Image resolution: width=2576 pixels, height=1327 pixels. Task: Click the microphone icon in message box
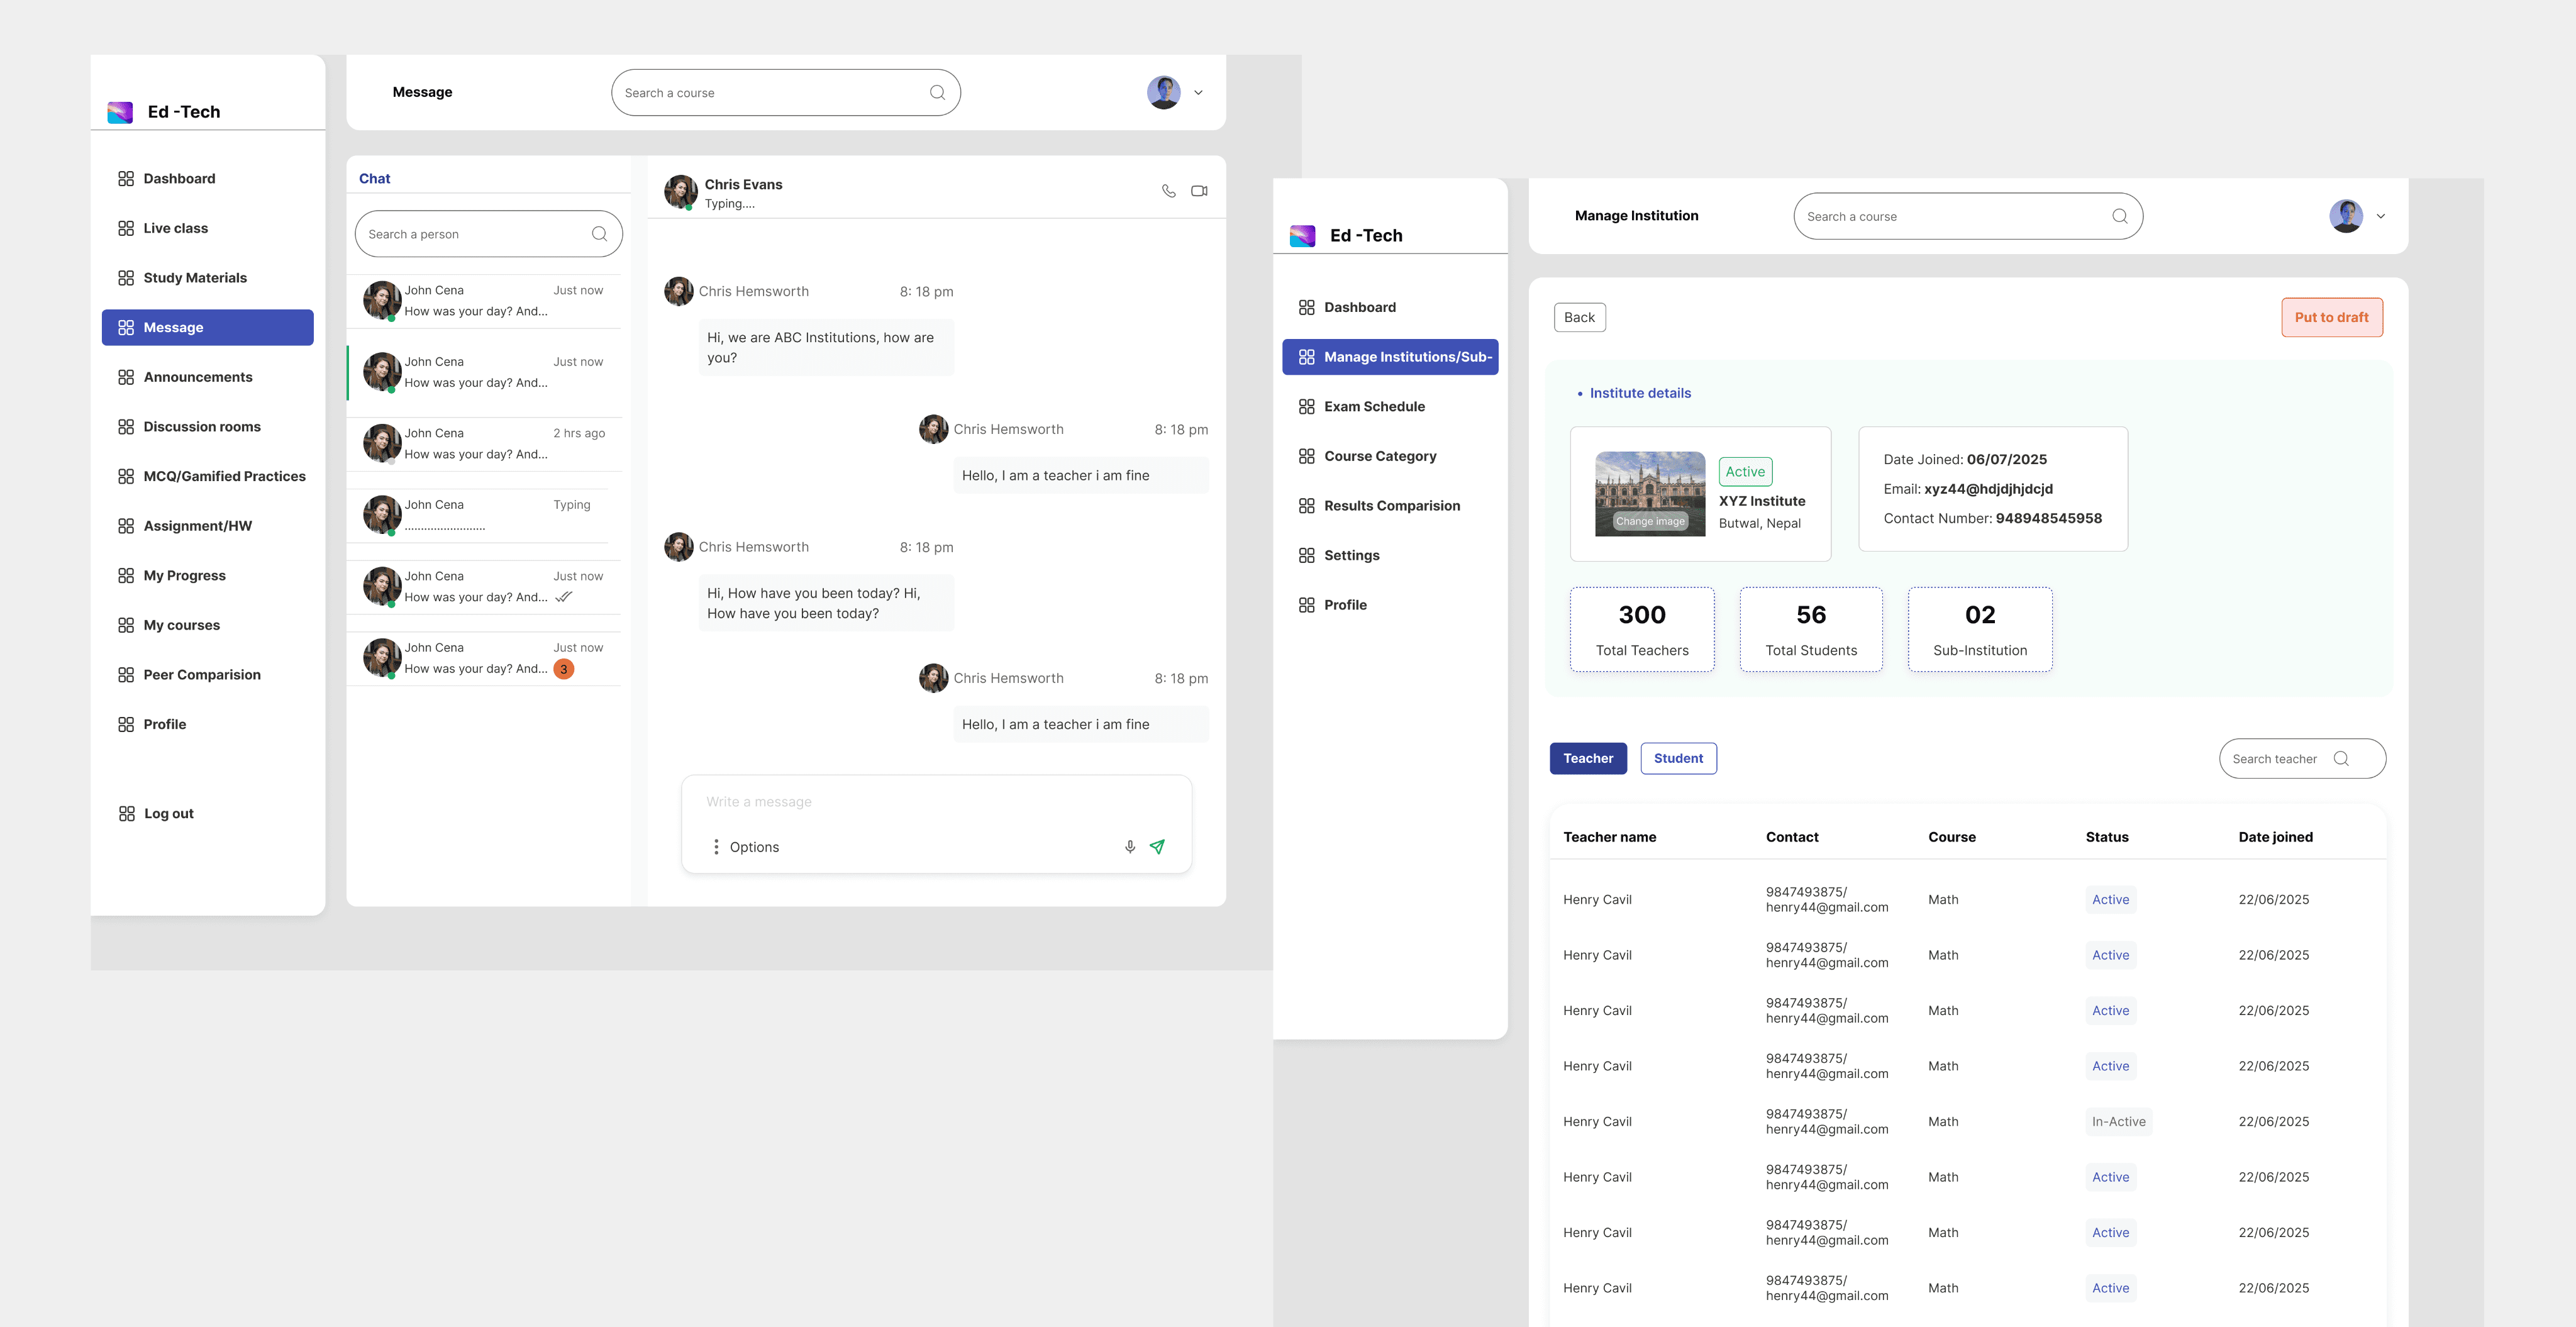tap(1129, 847)
